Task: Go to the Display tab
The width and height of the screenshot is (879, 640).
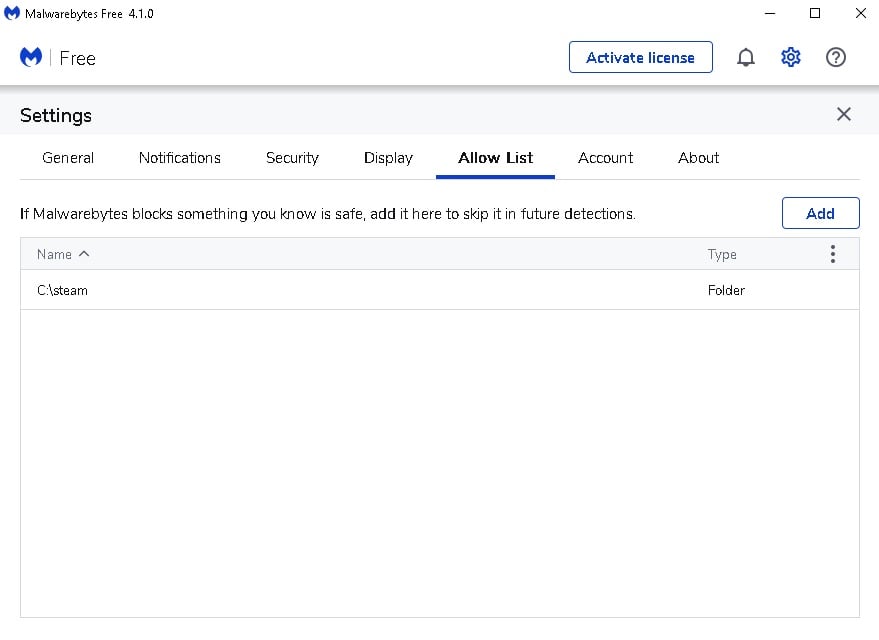Action: click(x=388, y=158)
